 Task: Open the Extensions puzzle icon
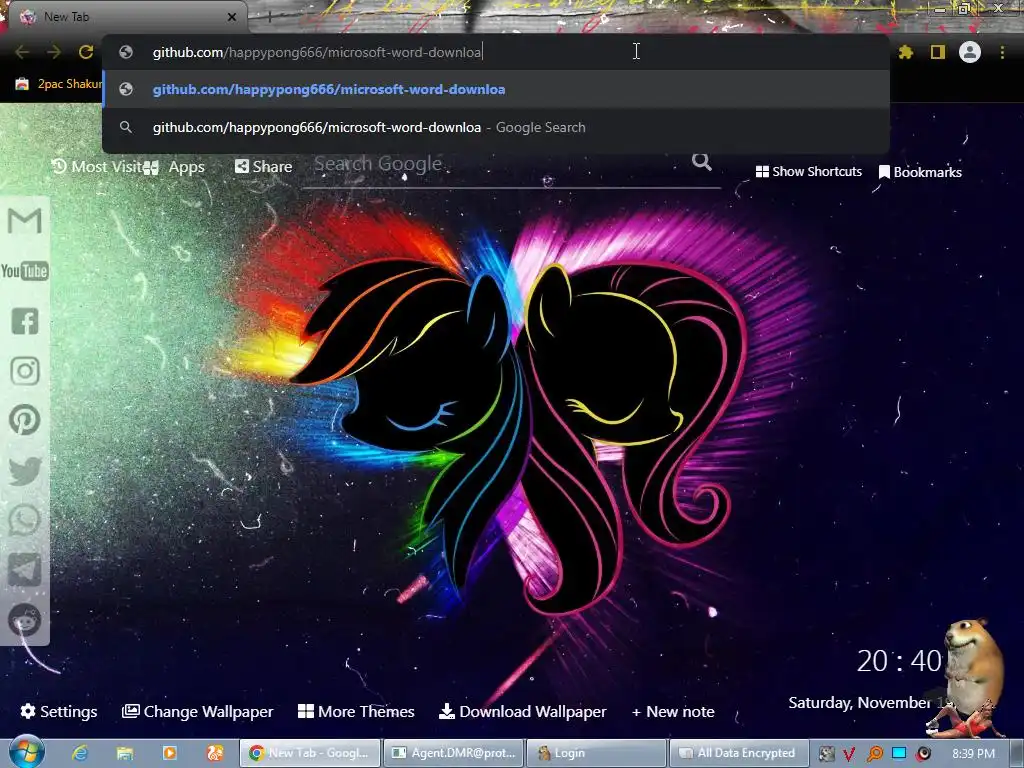[906, 52]
